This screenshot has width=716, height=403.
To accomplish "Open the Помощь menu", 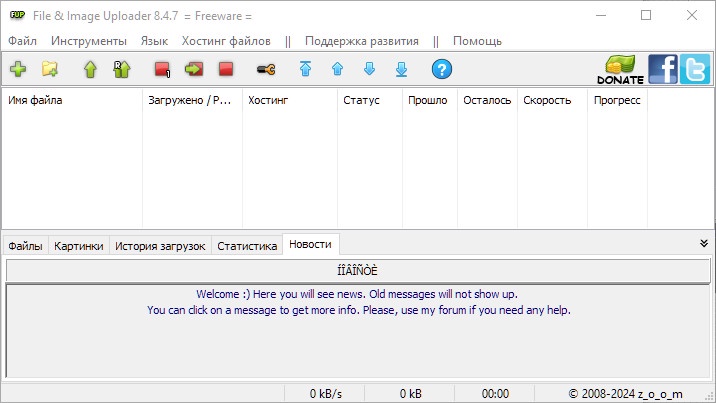I will [x=477, y=41].
